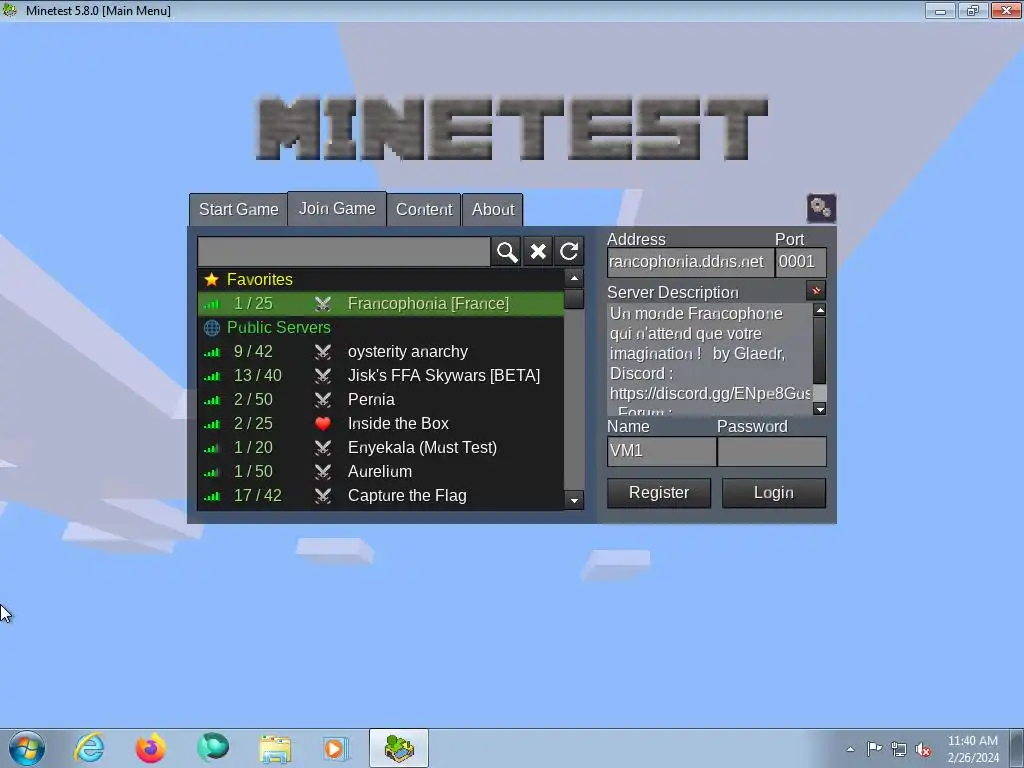Click PvP swords icon for oysterity anarchy

323,352
